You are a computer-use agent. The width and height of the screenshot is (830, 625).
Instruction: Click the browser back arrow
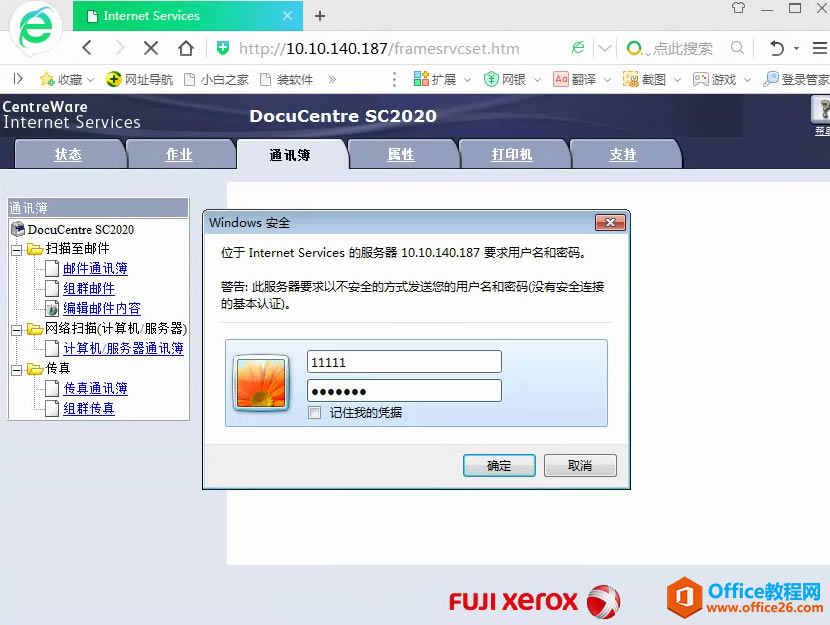point(88,48)
